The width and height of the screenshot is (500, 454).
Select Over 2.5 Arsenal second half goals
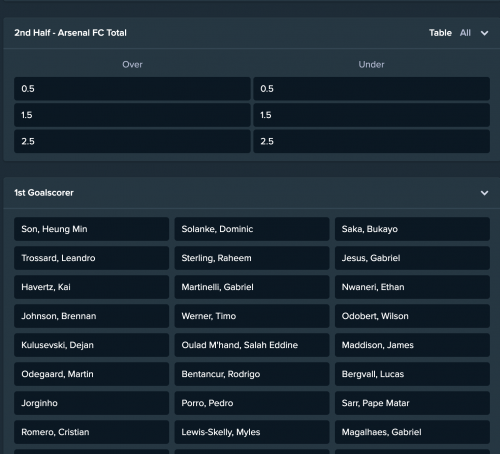[132, 141]
